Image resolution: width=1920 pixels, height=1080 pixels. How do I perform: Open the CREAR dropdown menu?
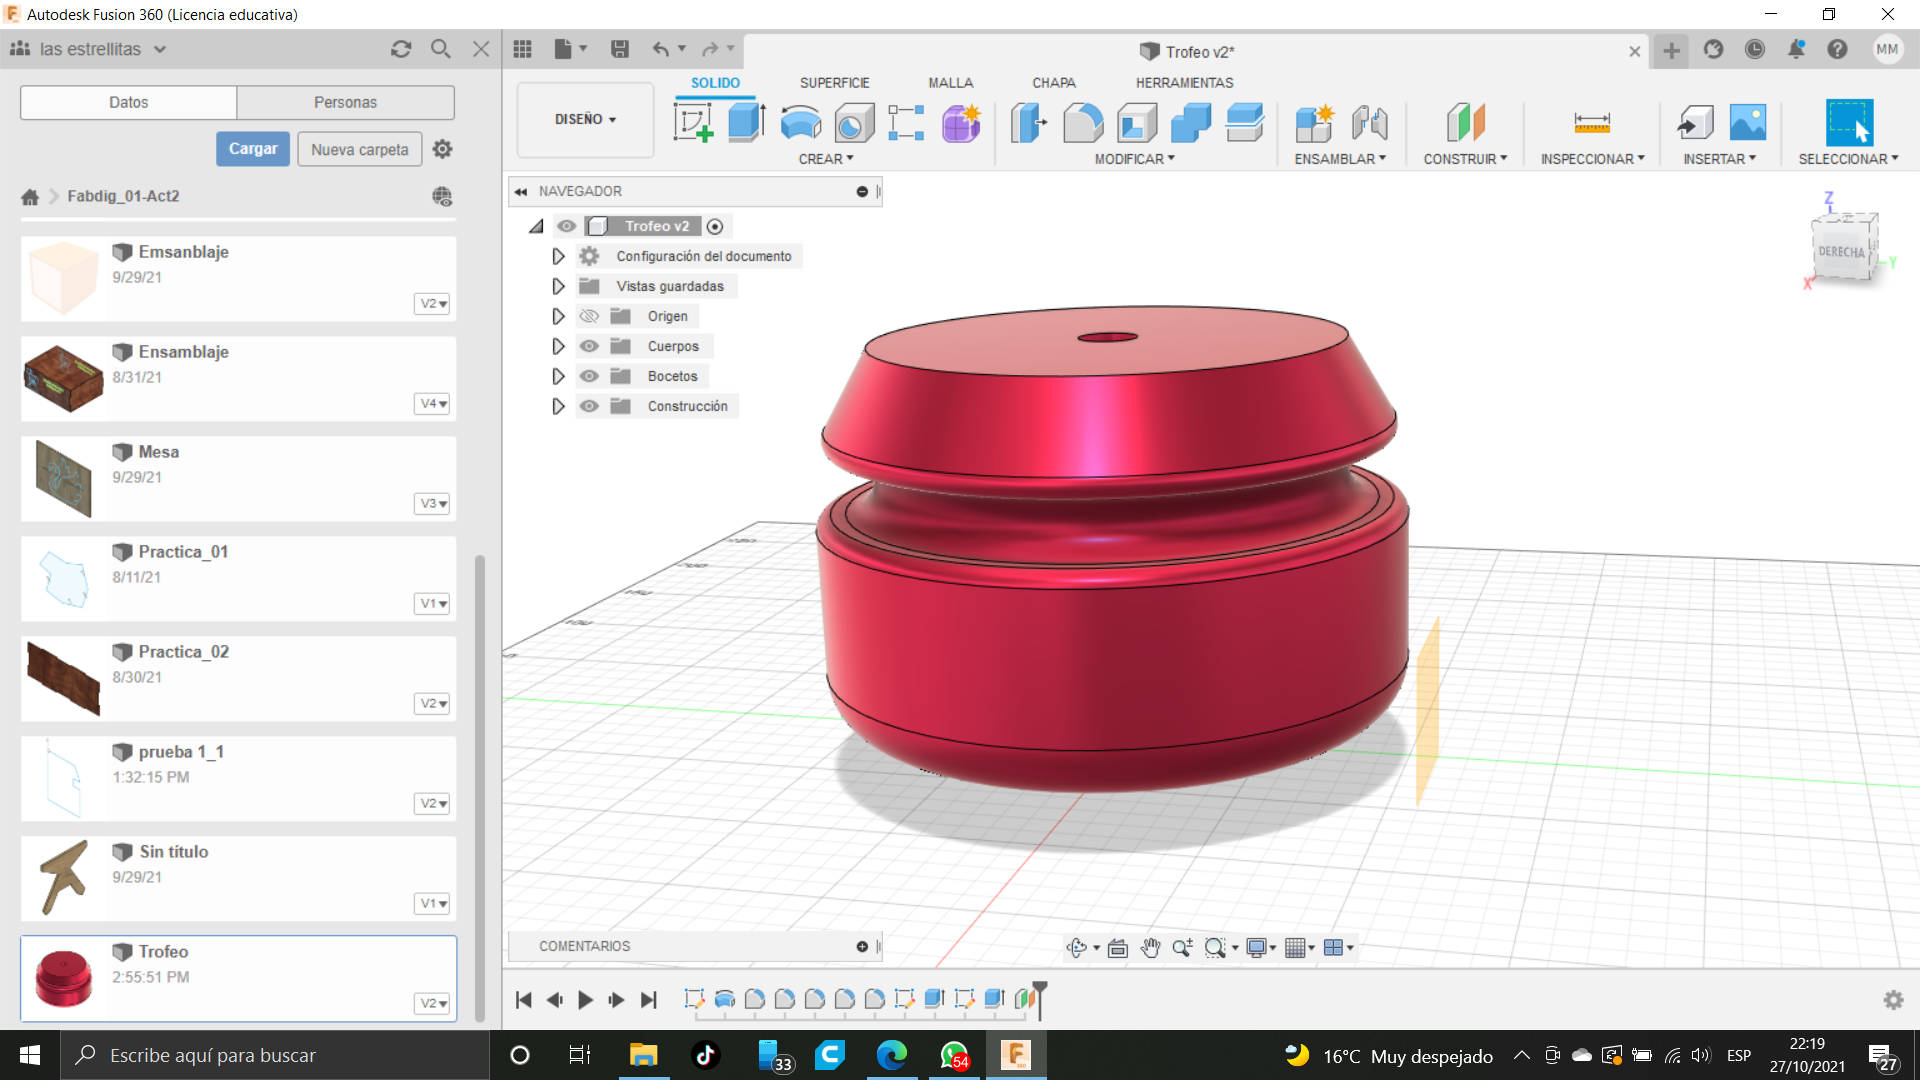pos(826,159)
